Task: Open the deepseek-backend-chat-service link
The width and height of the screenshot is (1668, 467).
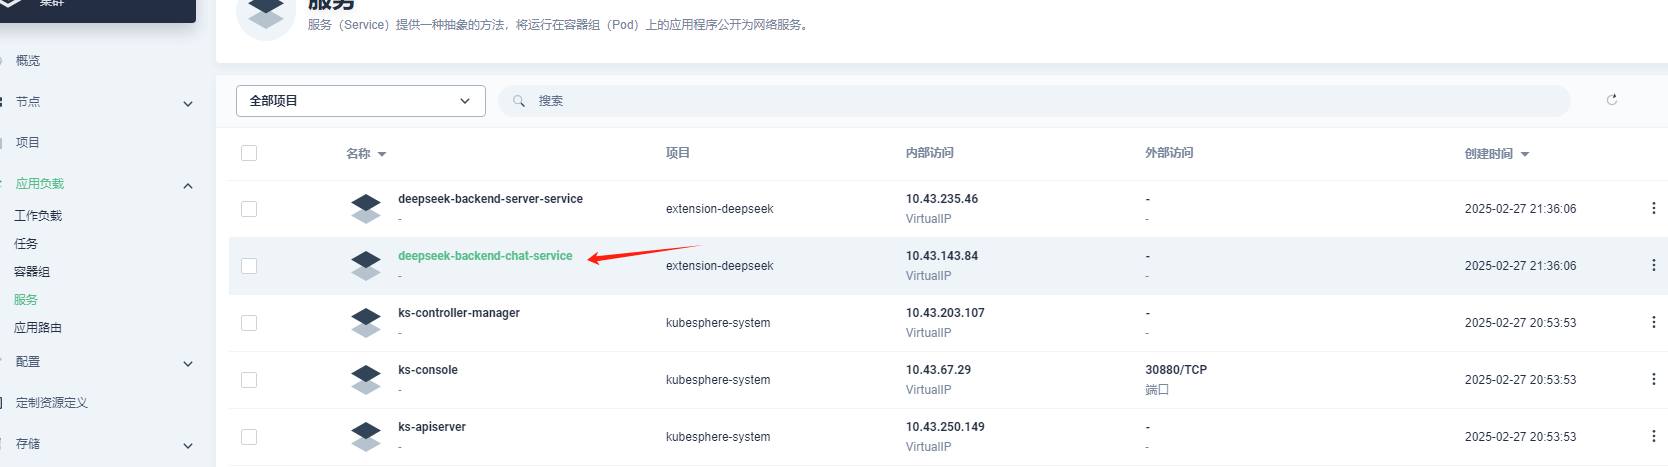Action: click(x=485, y=256)
